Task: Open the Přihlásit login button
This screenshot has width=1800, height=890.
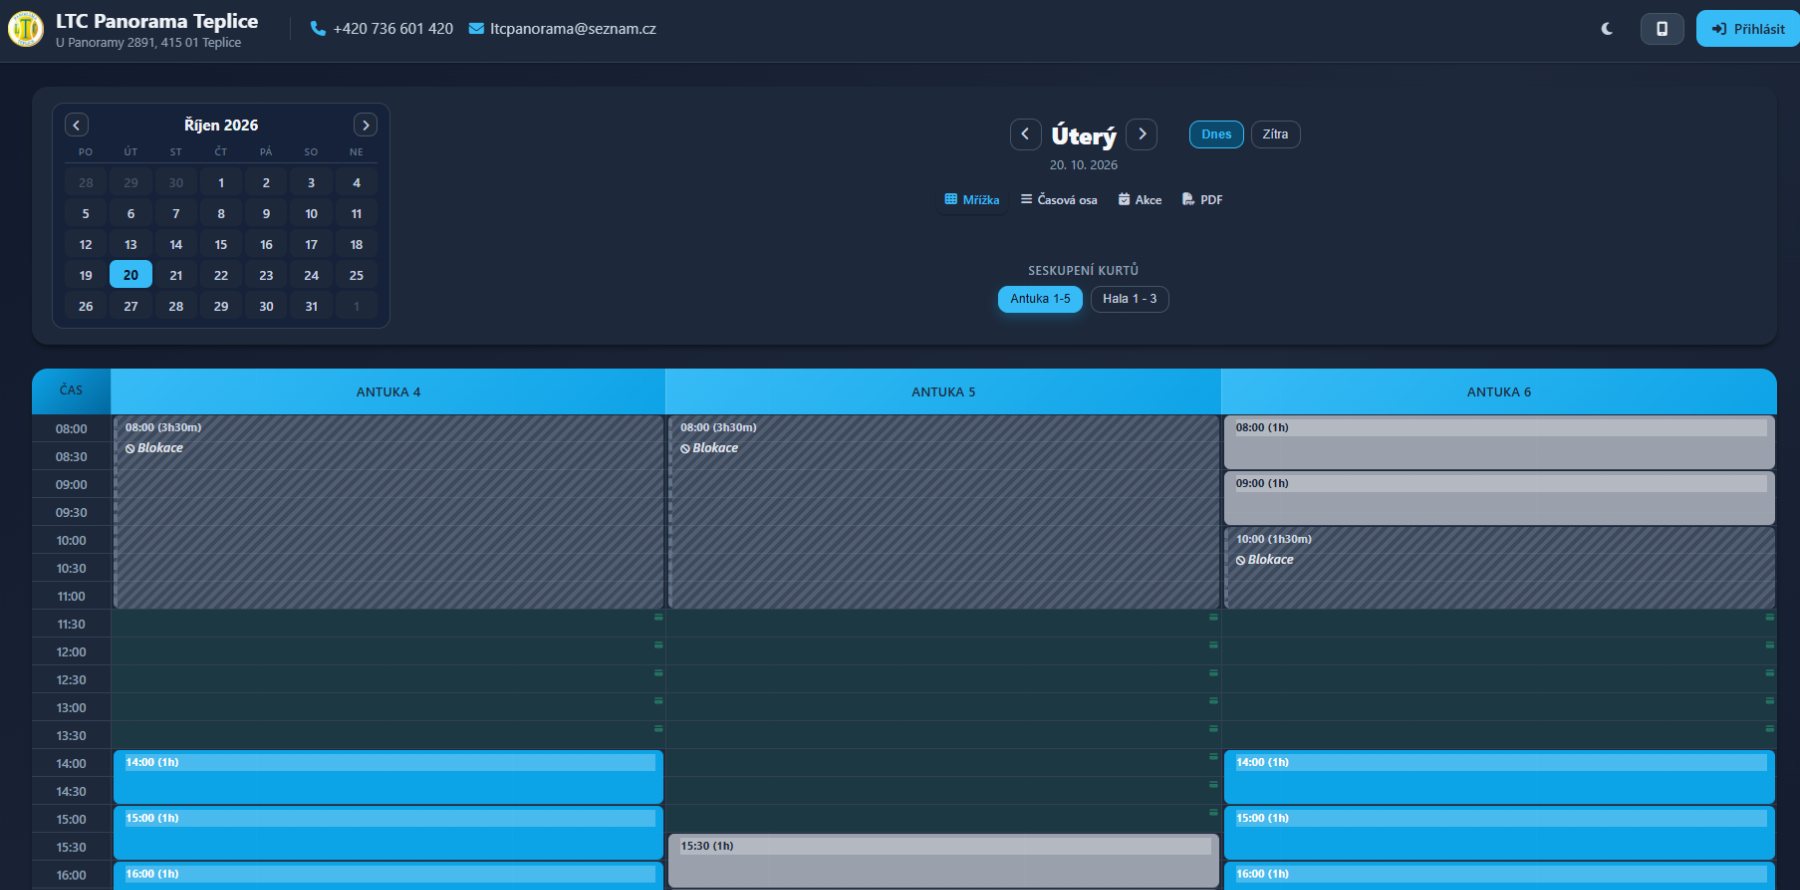Action: tap(1747, 29)
